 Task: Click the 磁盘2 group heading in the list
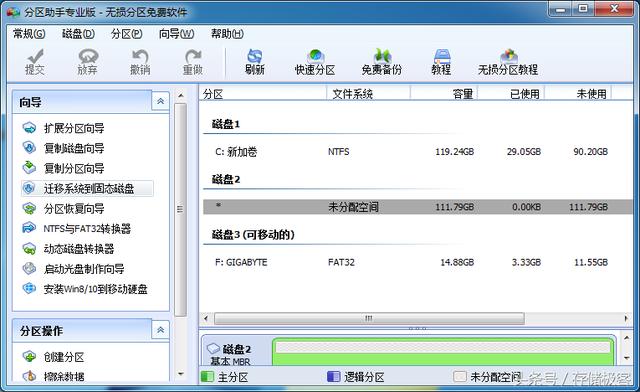point(226,179)
